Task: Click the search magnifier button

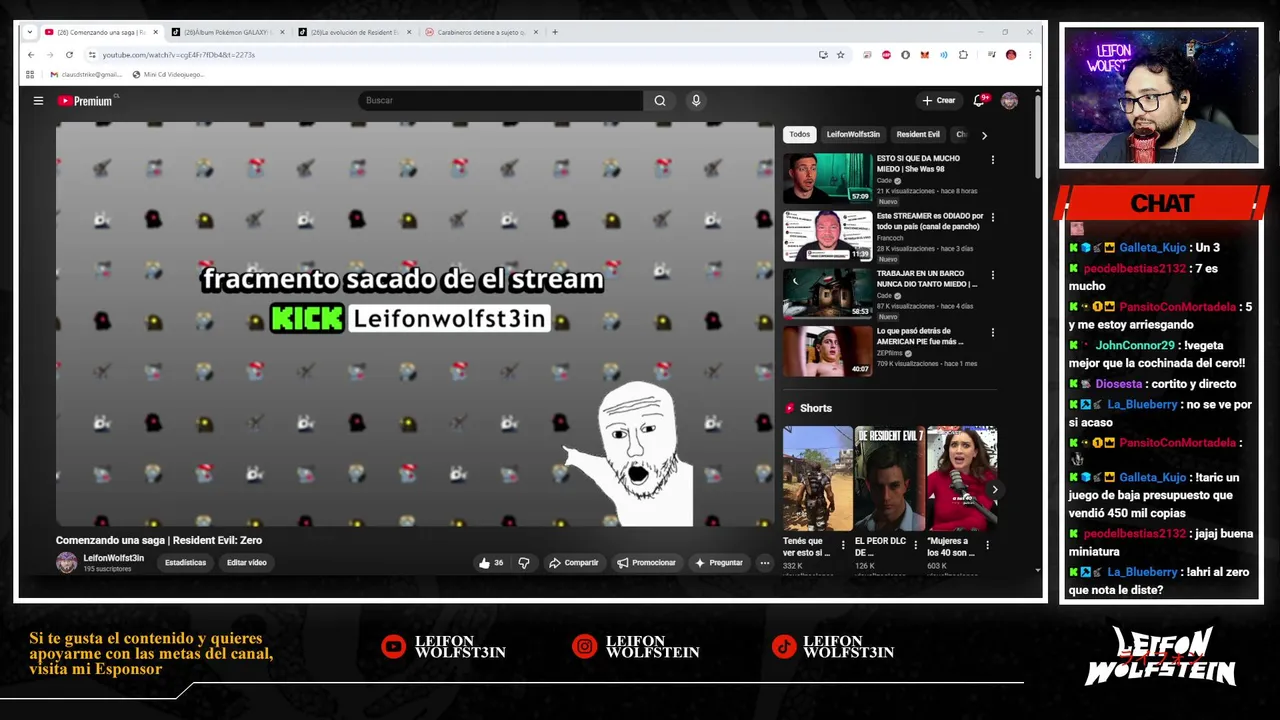Action: pos(660,100)
